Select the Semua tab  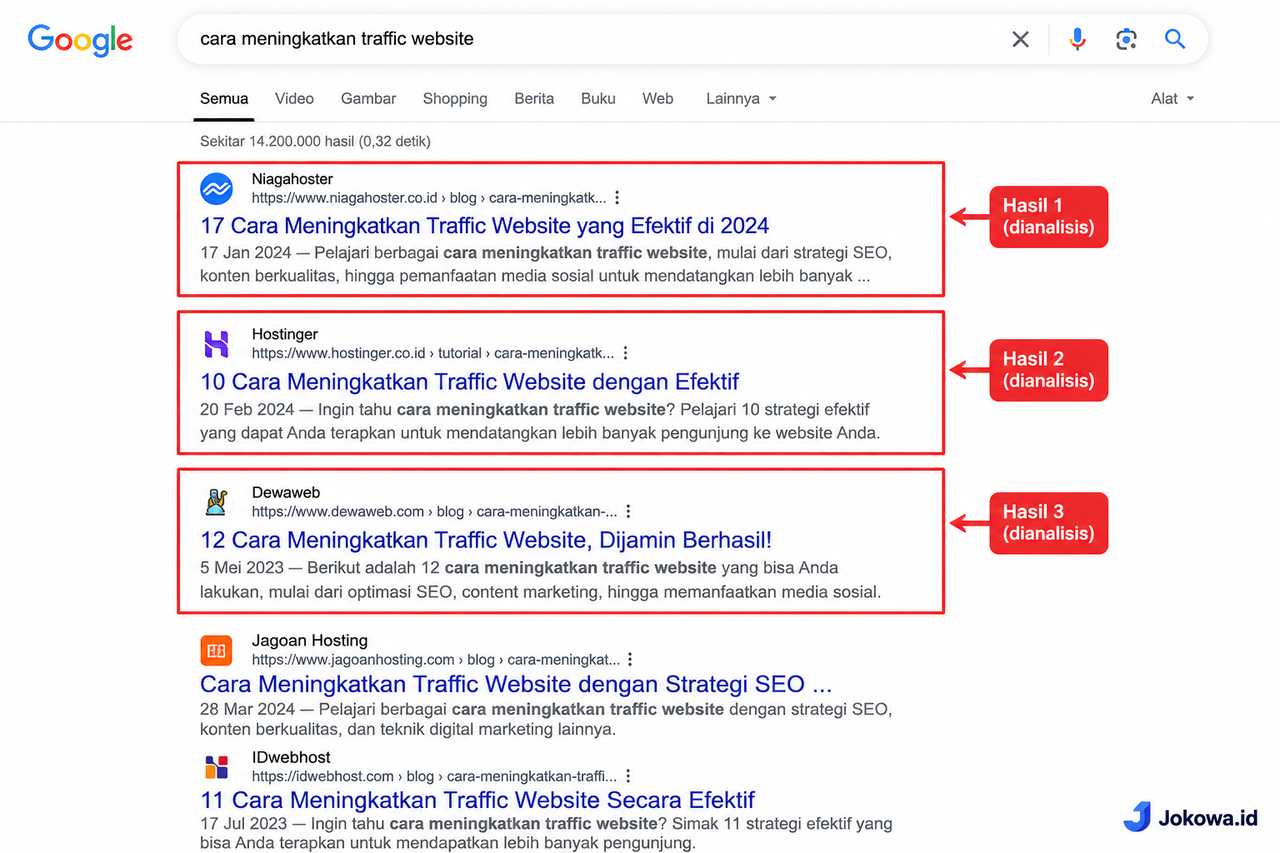(x=224, y=98)
